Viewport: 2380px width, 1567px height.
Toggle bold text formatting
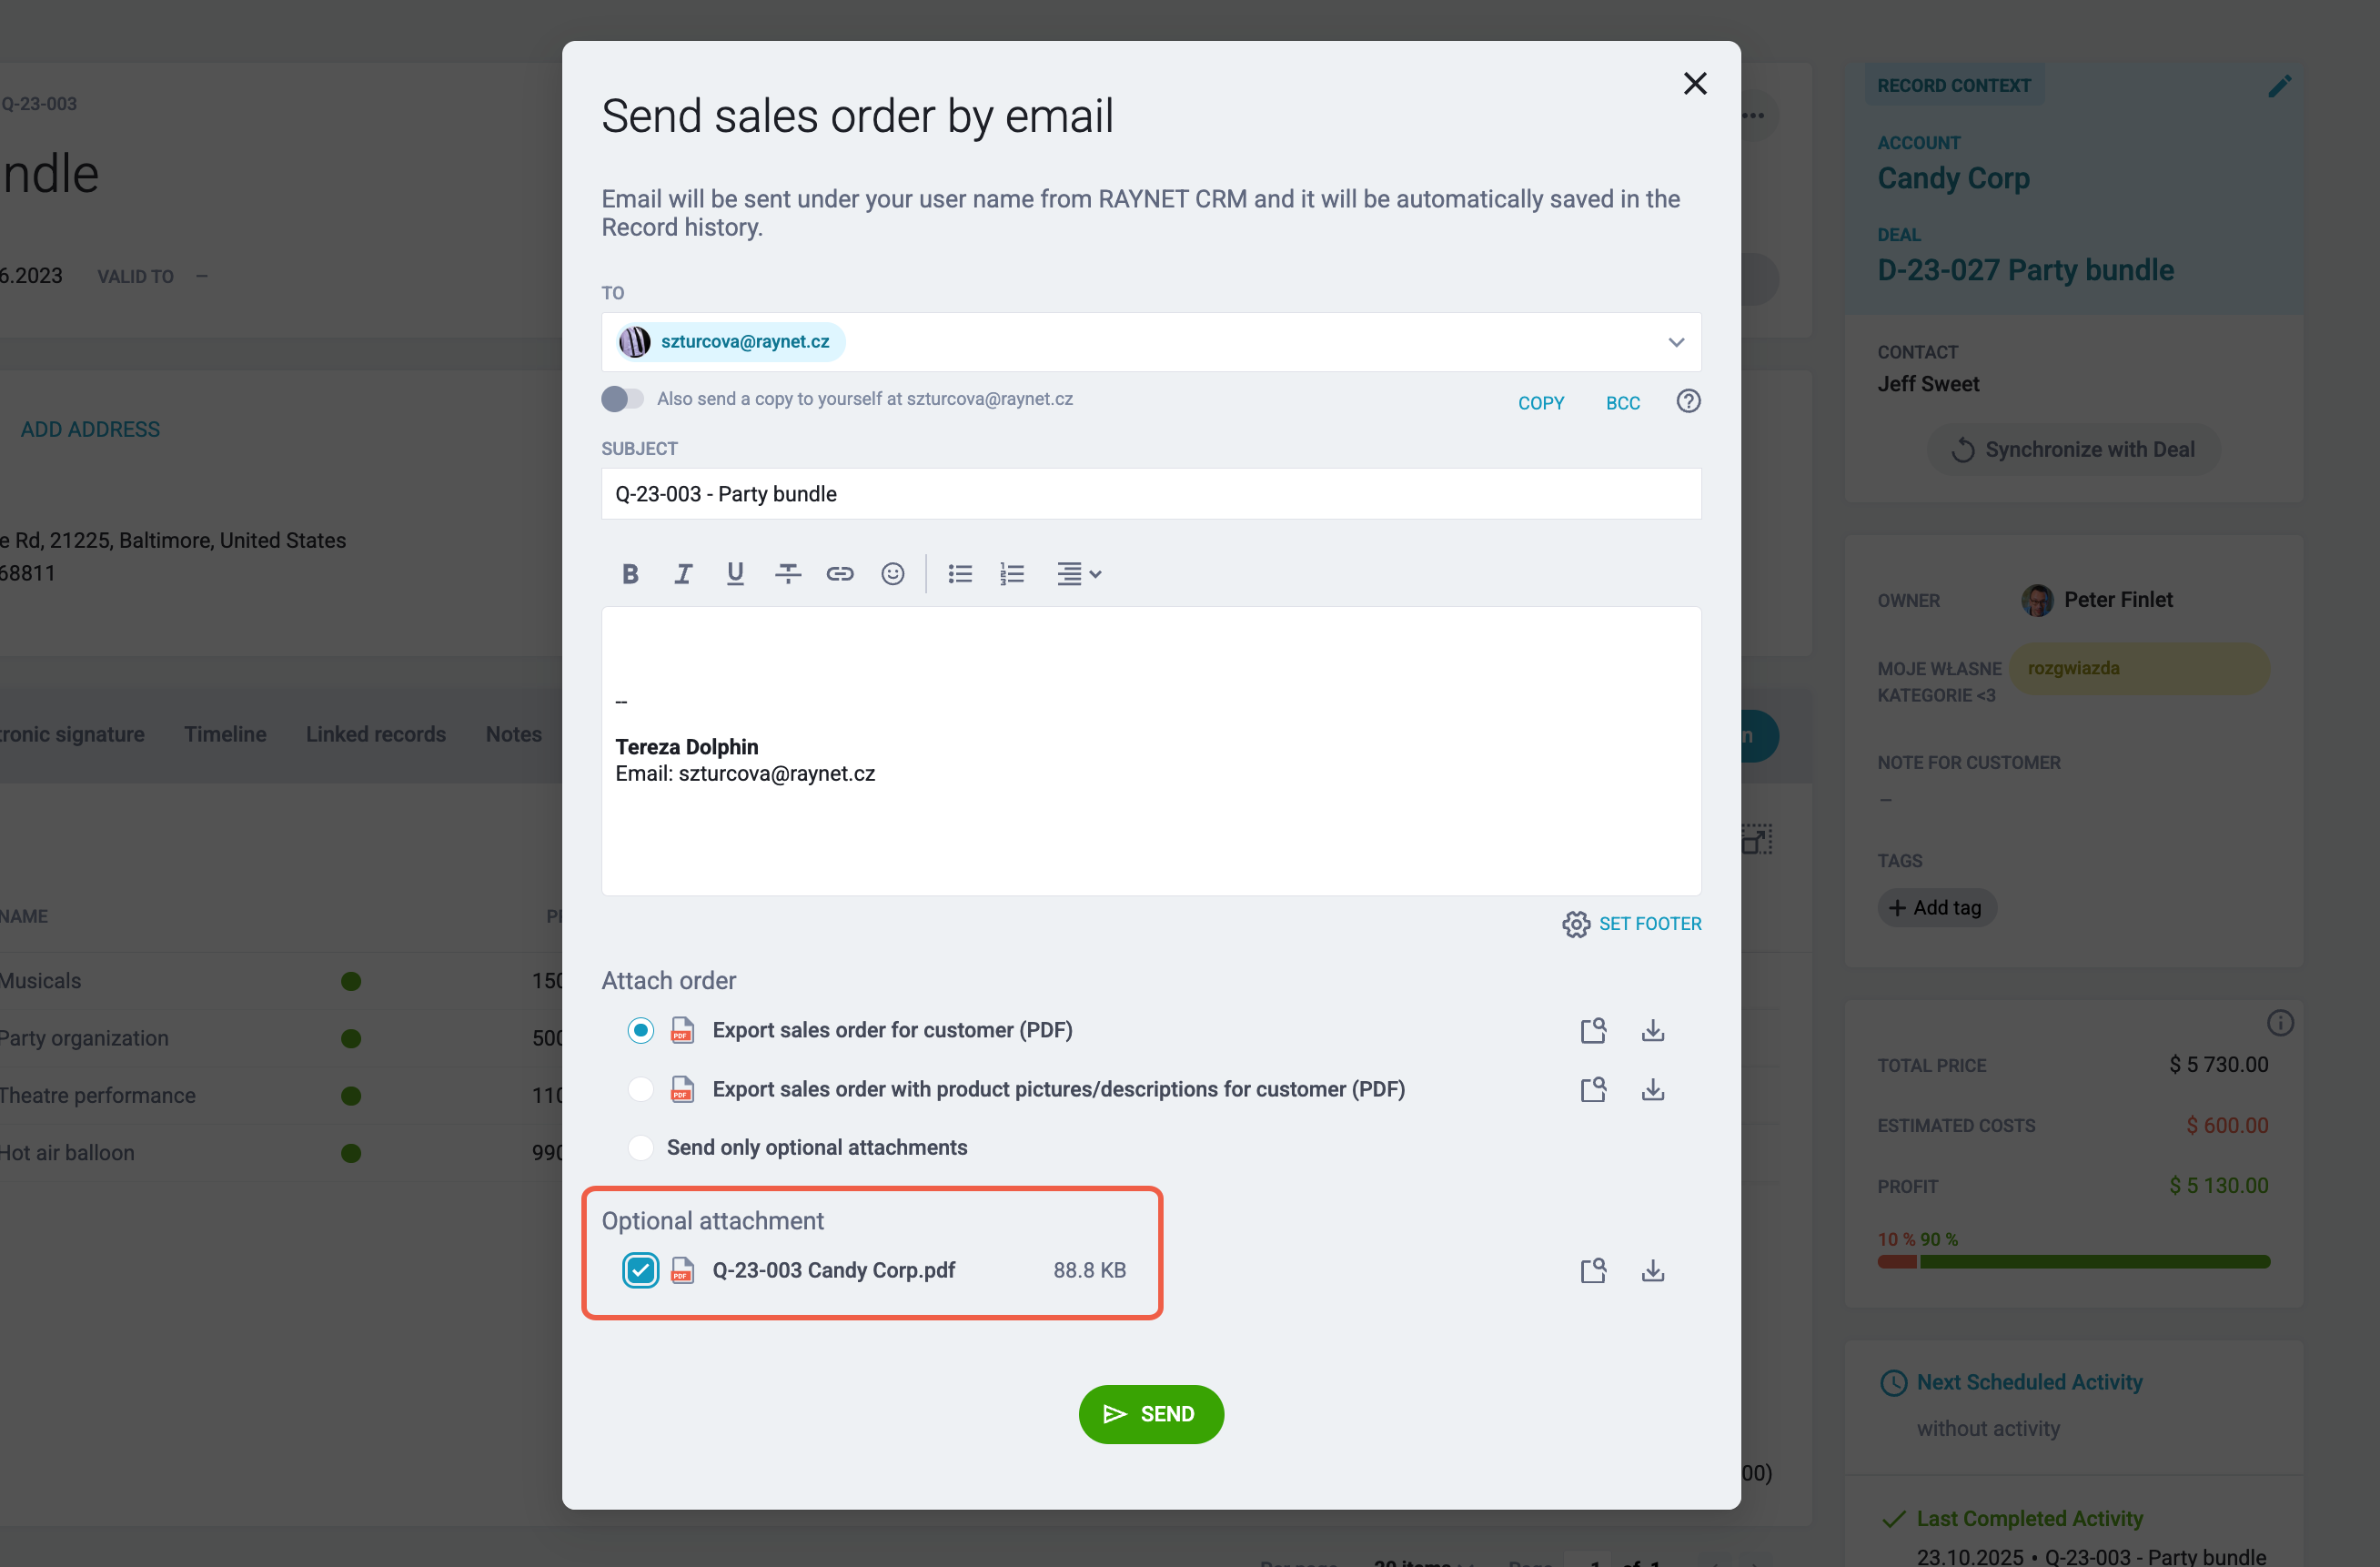630,574
